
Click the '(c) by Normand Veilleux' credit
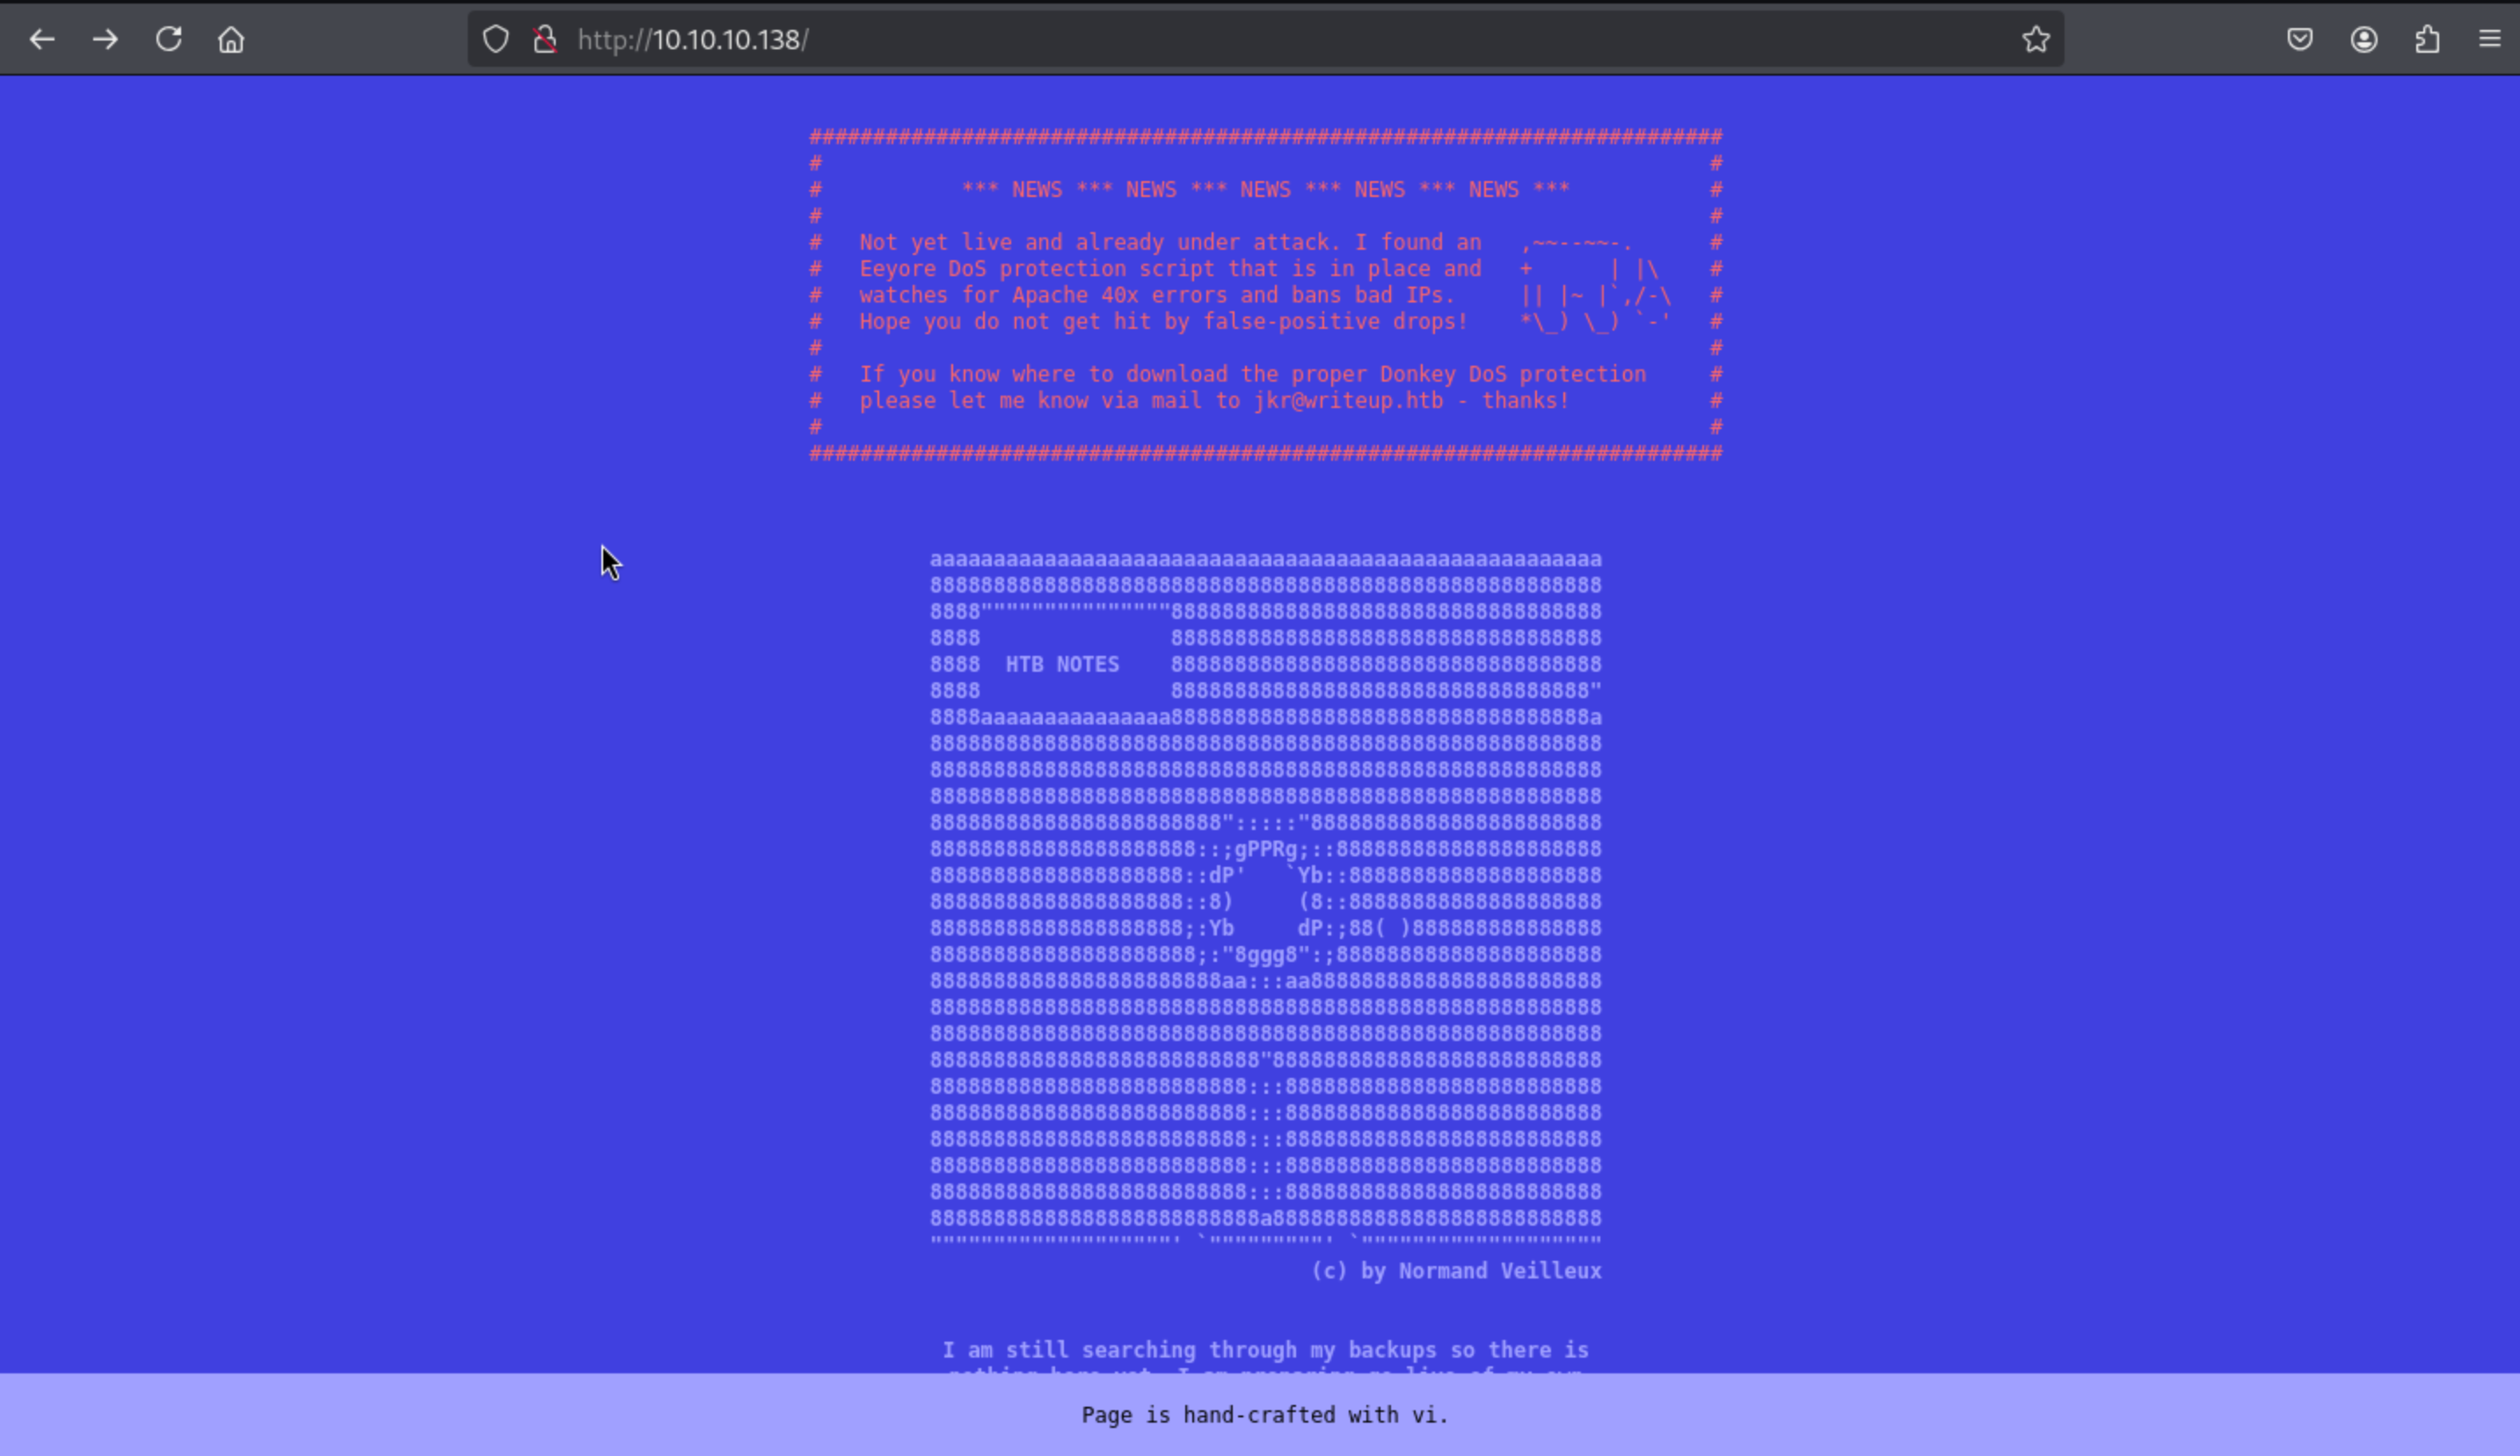1455,1271
